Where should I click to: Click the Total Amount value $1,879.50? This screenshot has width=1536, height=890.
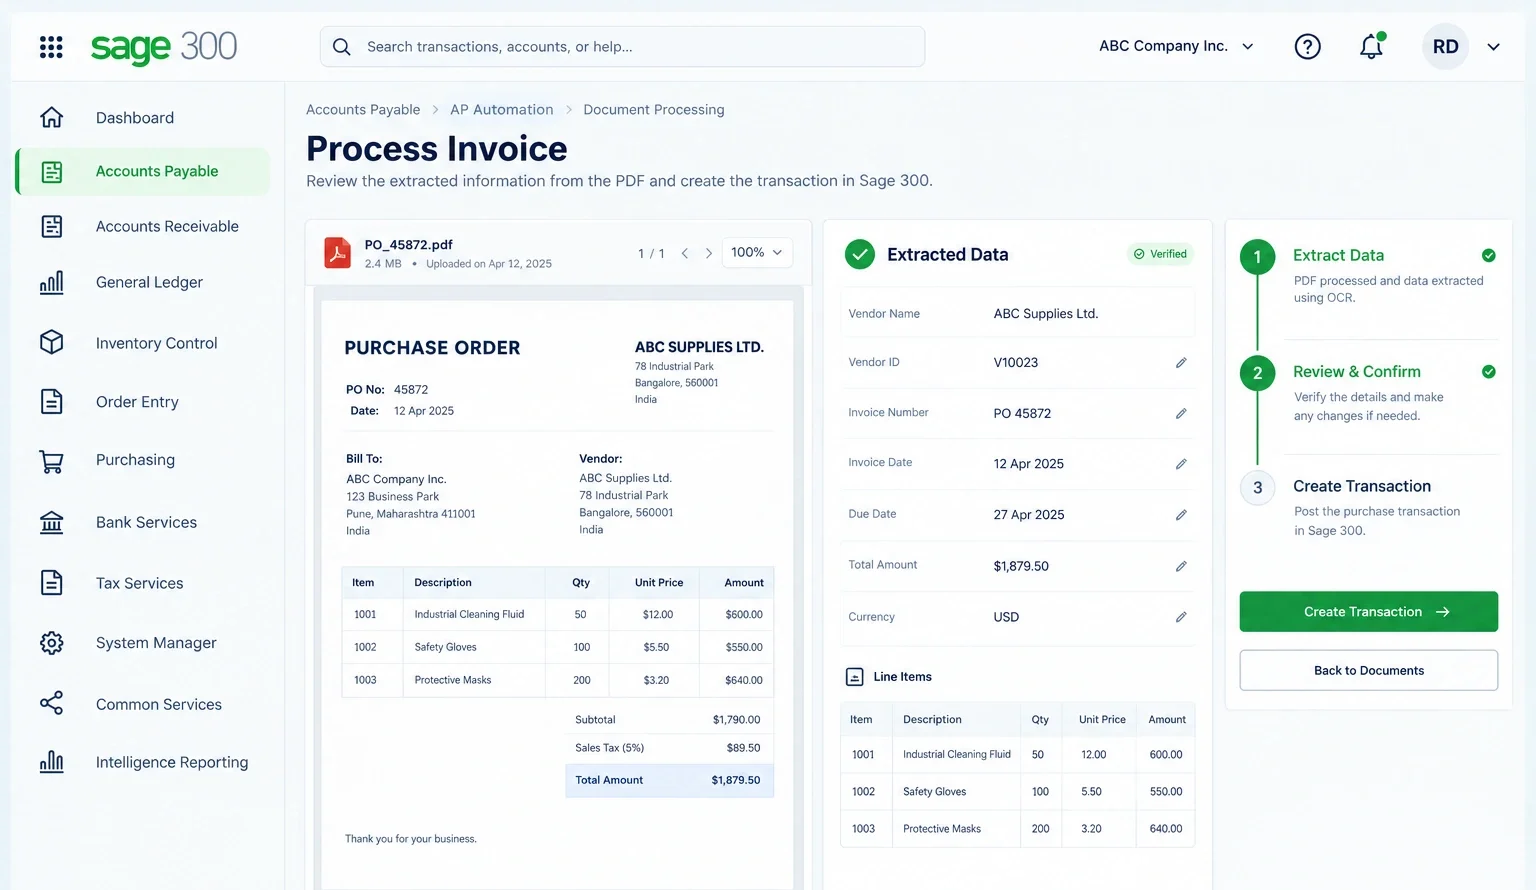1021,566
